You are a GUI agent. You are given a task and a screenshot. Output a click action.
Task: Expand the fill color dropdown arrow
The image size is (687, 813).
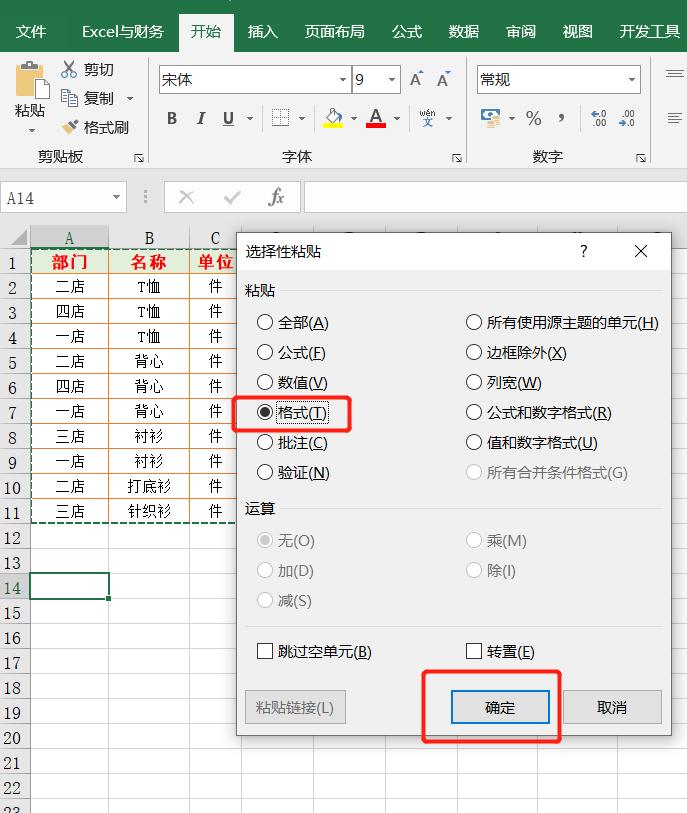click(x=354, y=119)
